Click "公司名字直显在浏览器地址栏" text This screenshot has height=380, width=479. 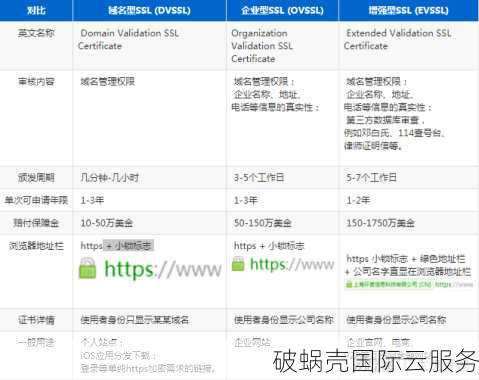pos(412,272)
